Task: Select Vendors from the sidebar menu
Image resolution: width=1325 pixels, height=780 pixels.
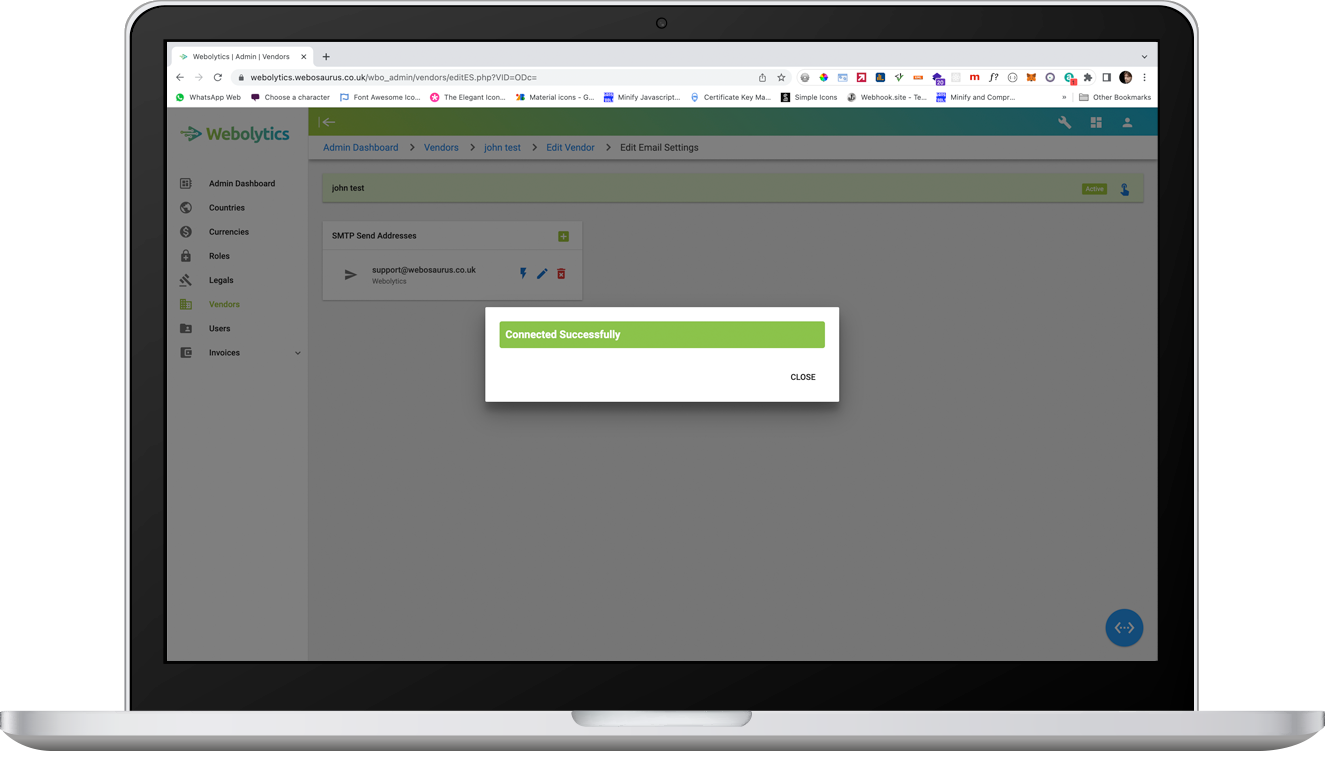Action: click(224, 304)
